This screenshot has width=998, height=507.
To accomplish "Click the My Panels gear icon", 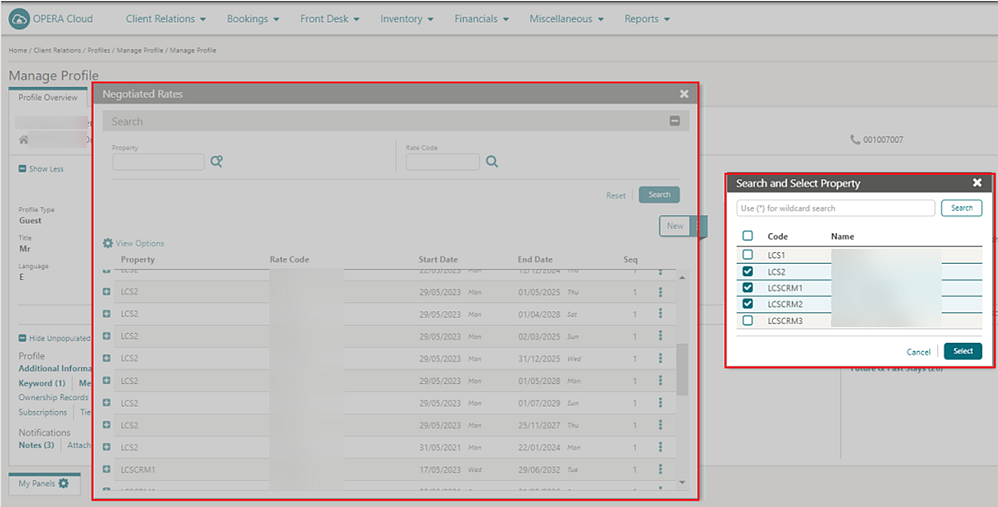I will (x=64, y=483).
